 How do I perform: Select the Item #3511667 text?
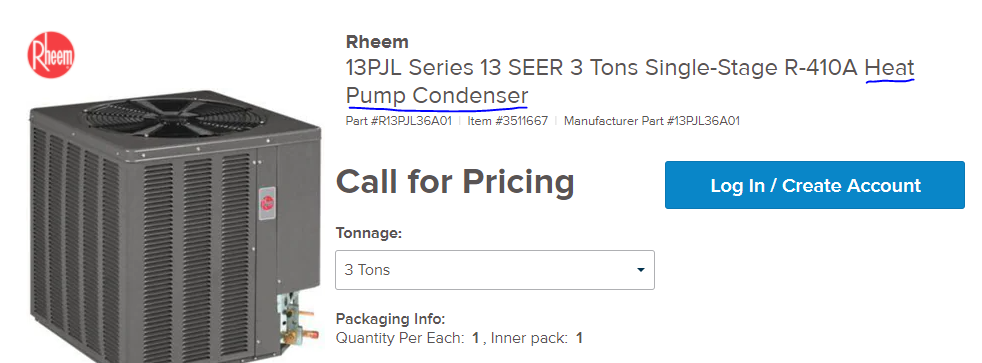[508, 121]
